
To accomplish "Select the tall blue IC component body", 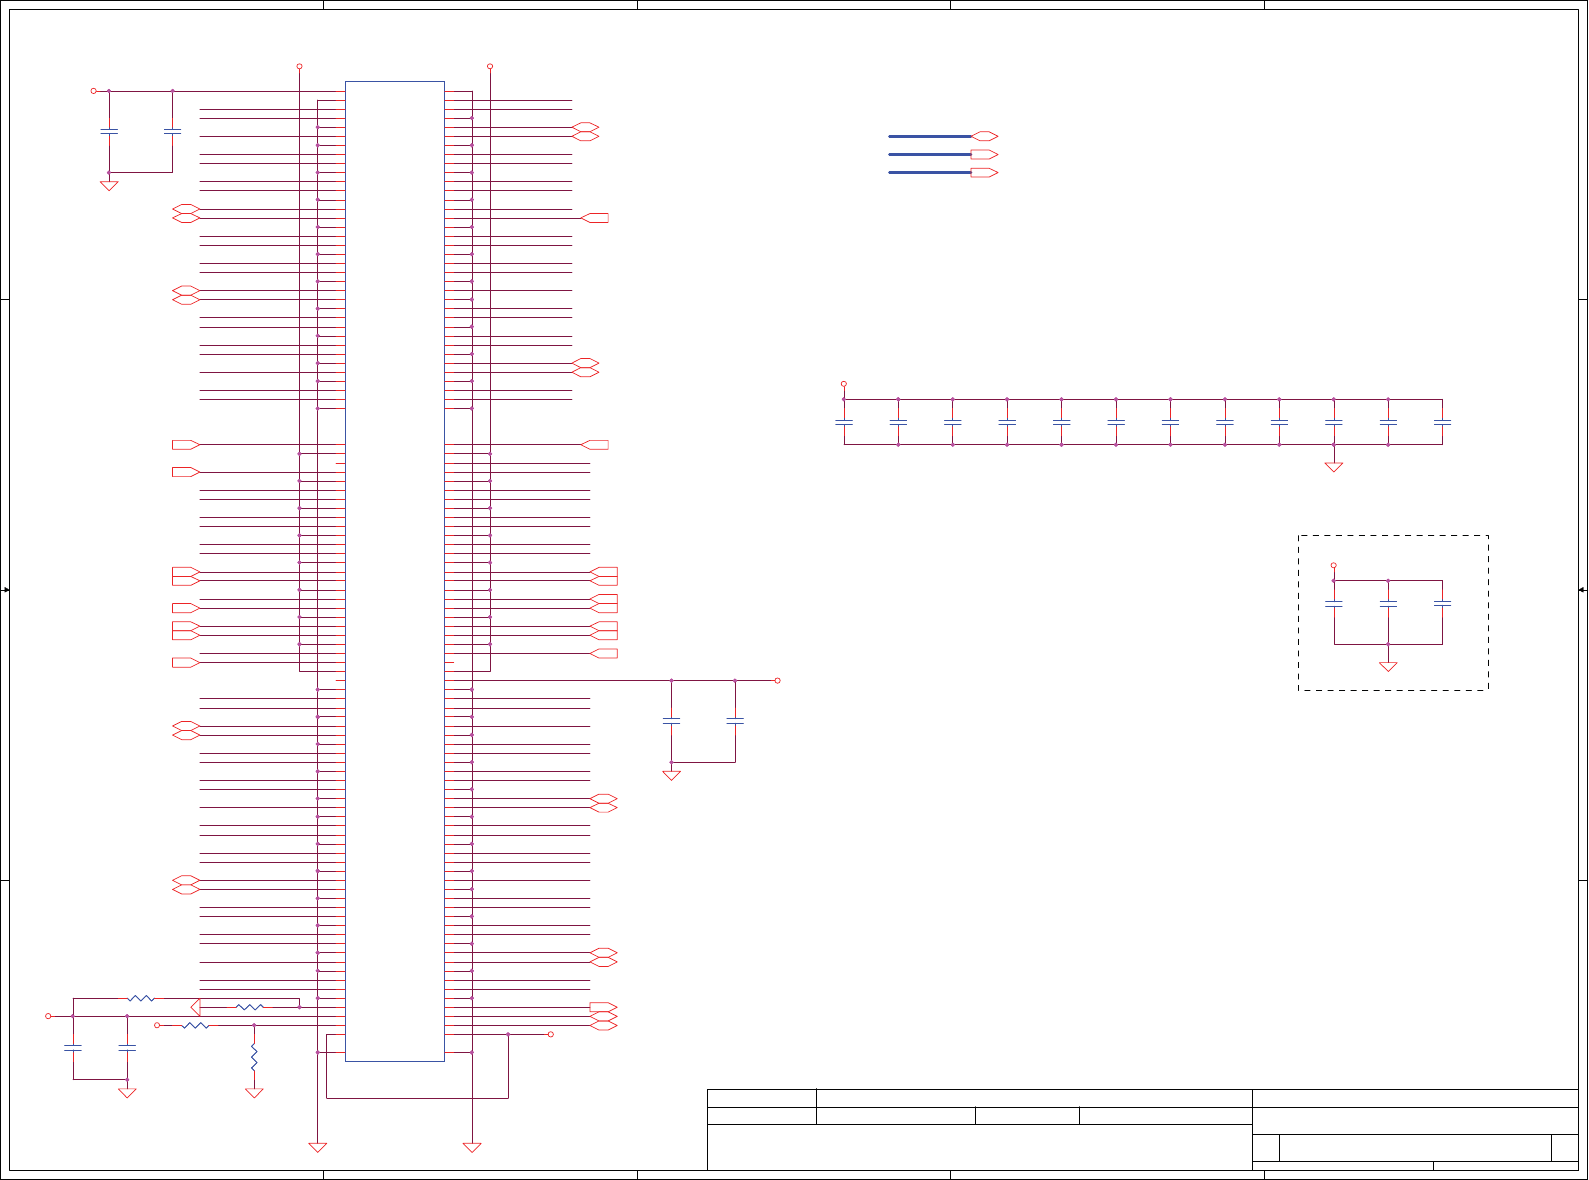I will tap(395, 571).
